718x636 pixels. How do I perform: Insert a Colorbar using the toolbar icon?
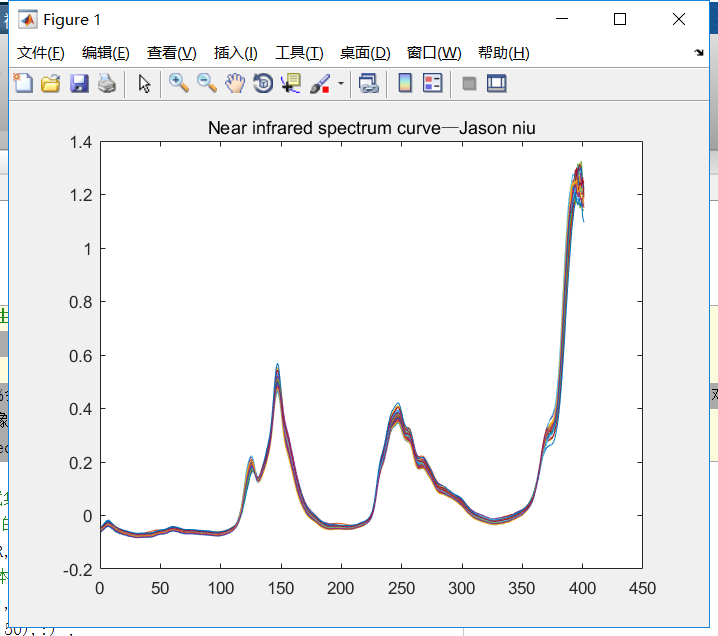(x=405, y=83)
